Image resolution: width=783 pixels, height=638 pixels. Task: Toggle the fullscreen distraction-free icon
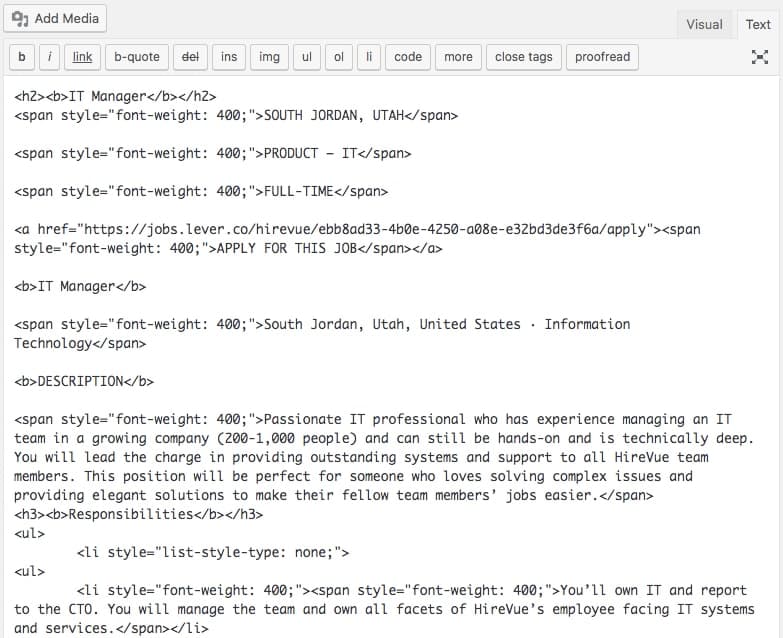pyautogui.click(x=760, y=57)
